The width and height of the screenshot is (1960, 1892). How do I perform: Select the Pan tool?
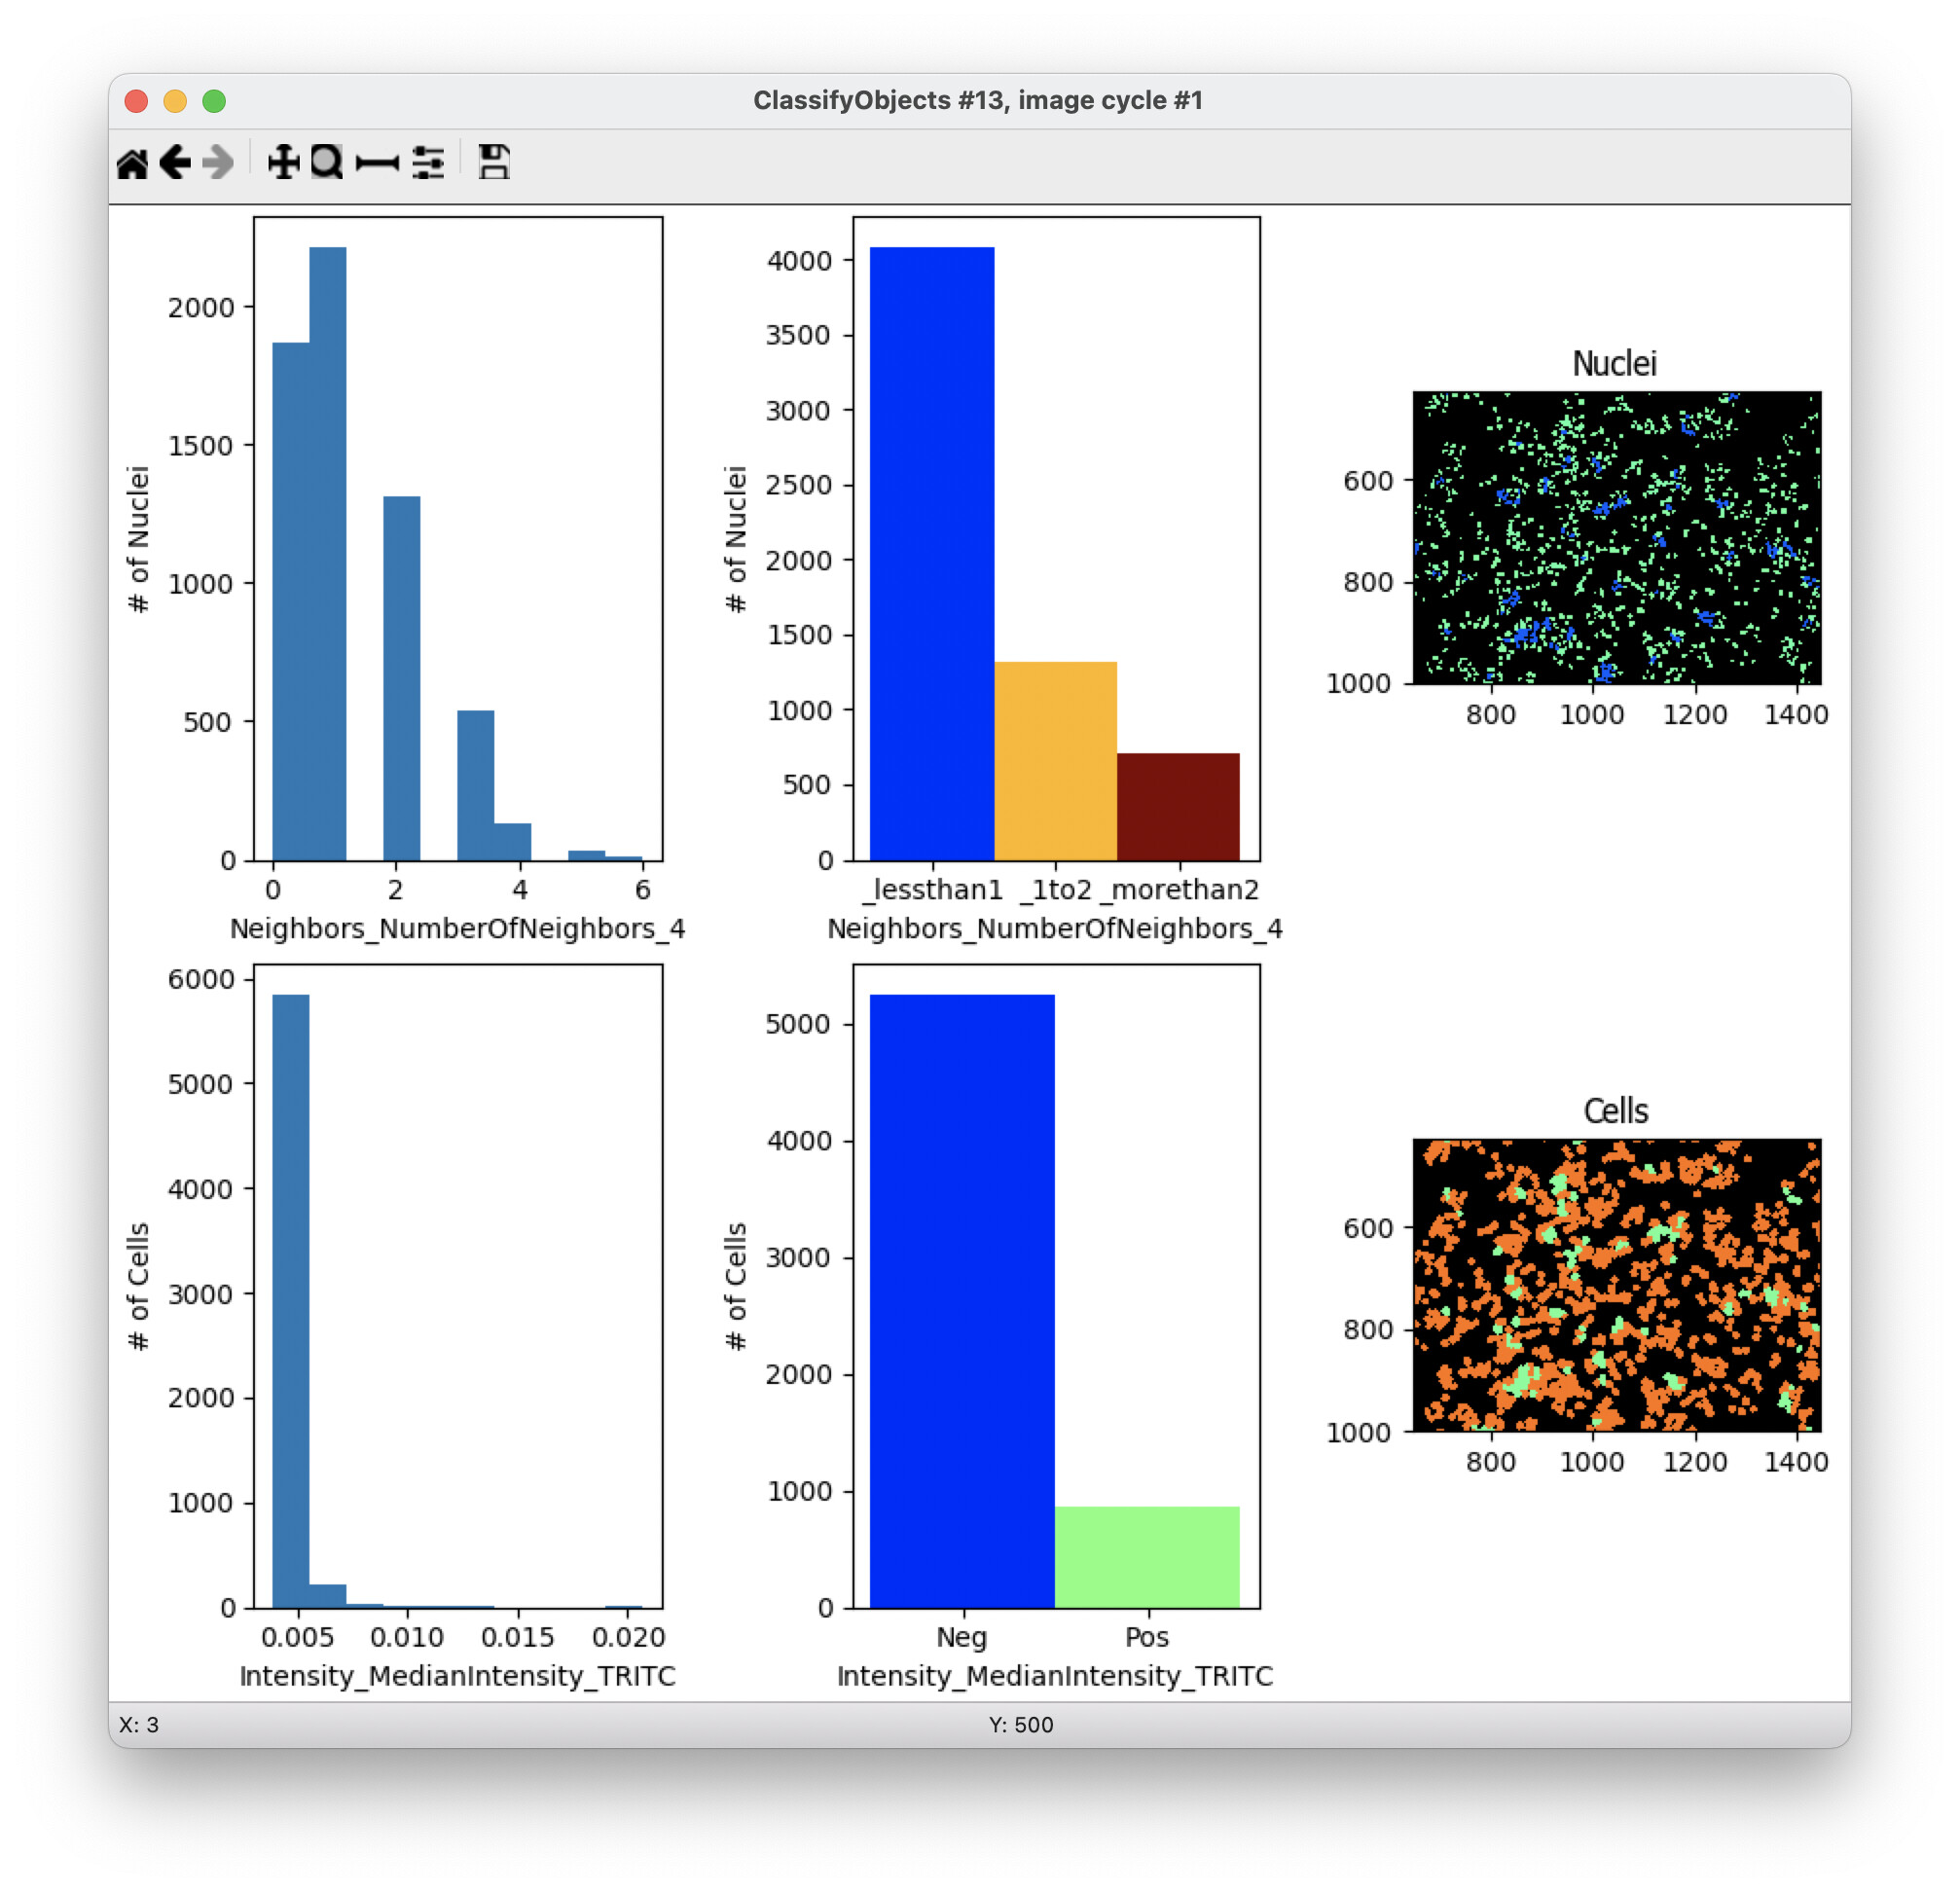pos(283,162)
